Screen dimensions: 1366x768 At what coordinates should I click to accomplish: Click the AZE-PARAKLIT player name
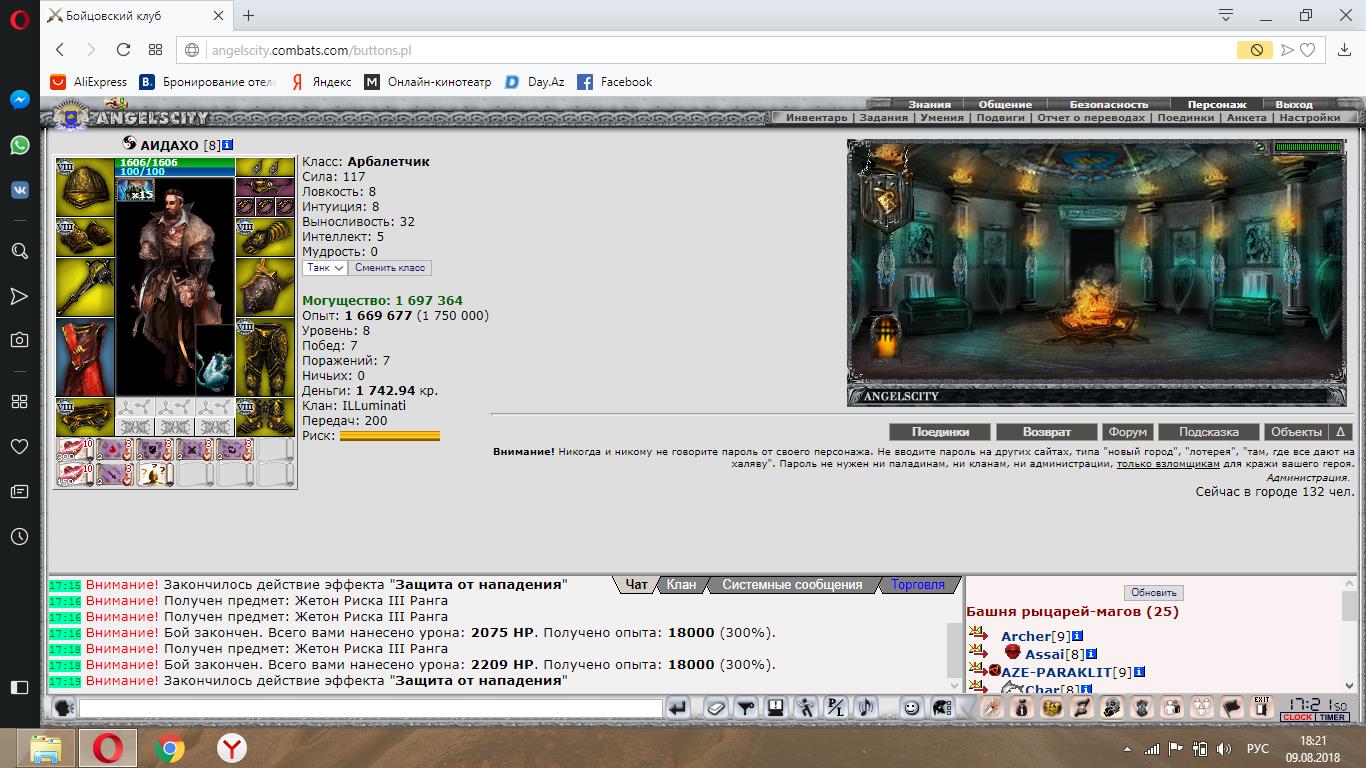(x=1057, y=672)
